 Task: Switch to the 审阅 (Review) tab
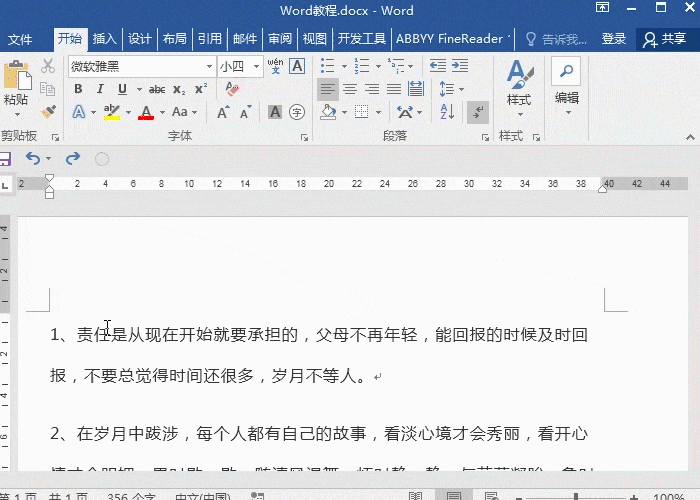(279, 39)
